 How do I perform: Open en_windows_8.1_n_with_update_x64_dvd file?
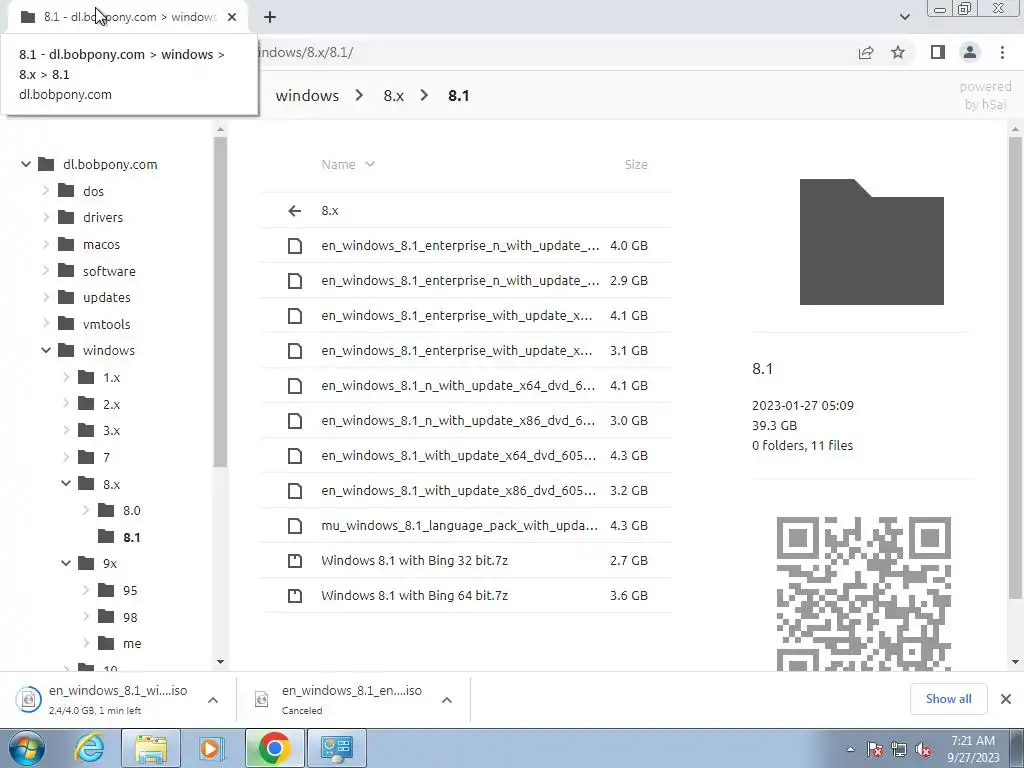(466, 385)
